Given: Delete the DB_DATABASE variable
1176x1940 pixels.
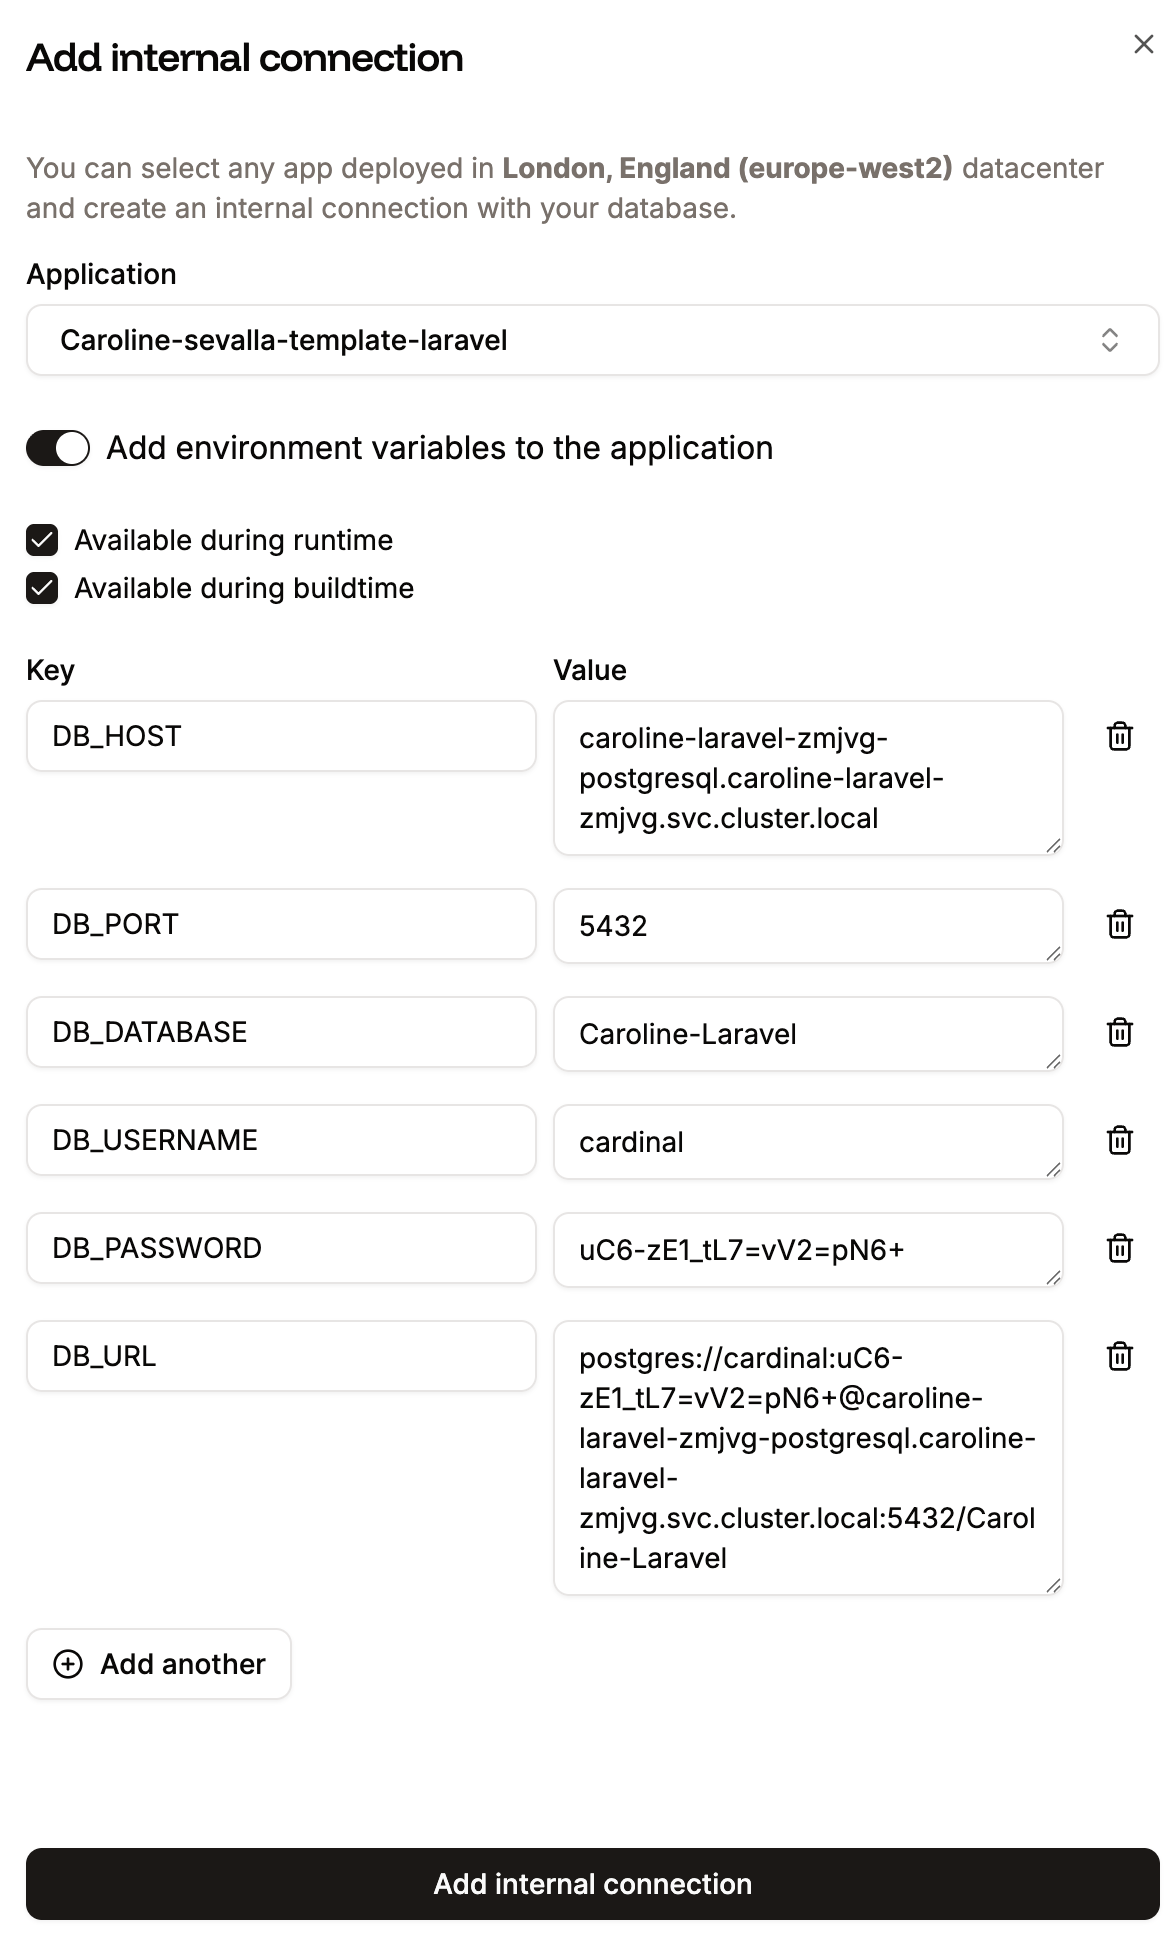Looking at the screenshot, I should point(1121,1033).
